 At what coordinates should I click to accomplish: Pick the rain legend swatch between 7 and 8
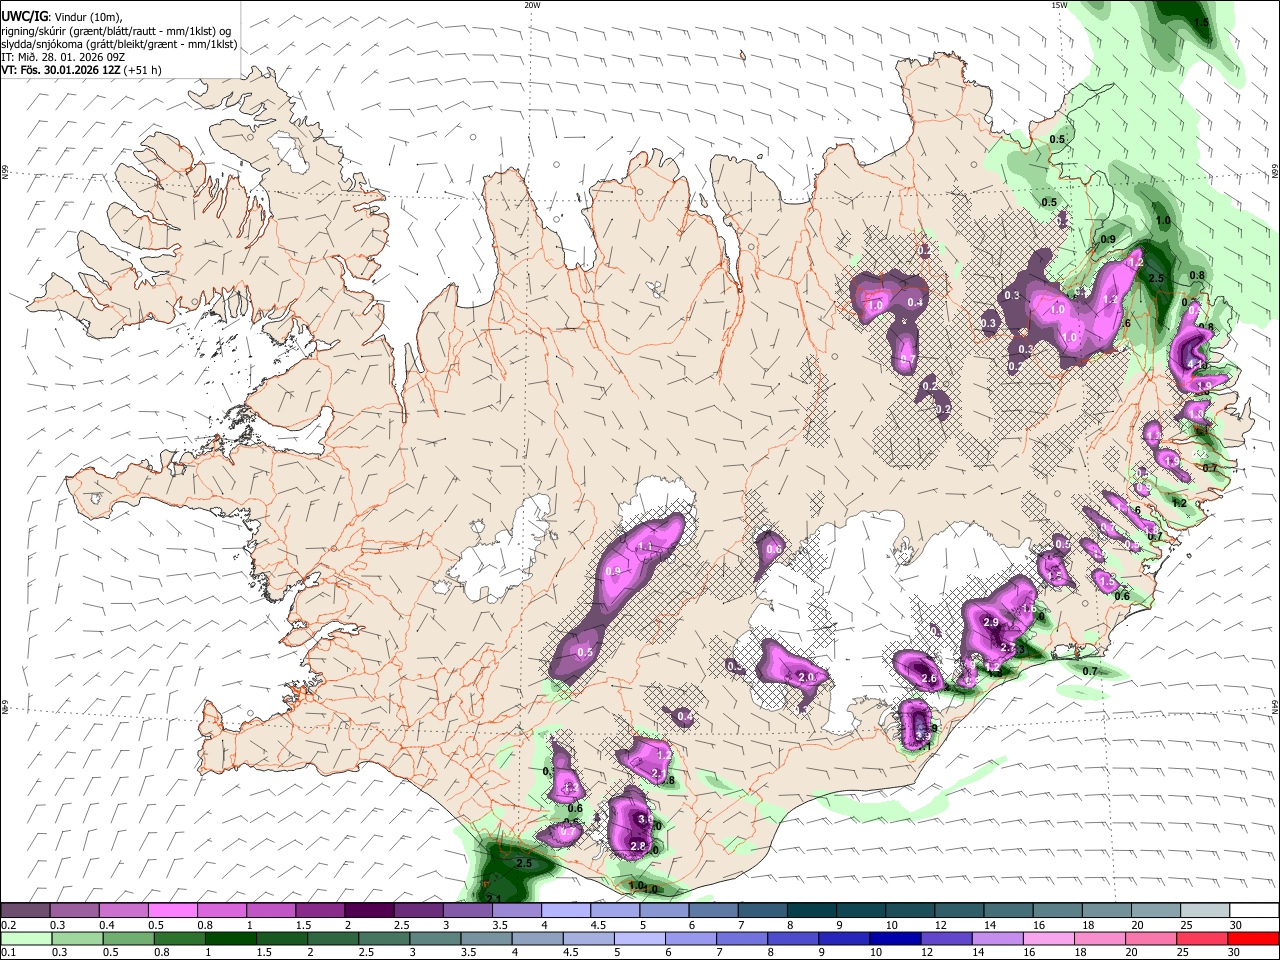742,938
